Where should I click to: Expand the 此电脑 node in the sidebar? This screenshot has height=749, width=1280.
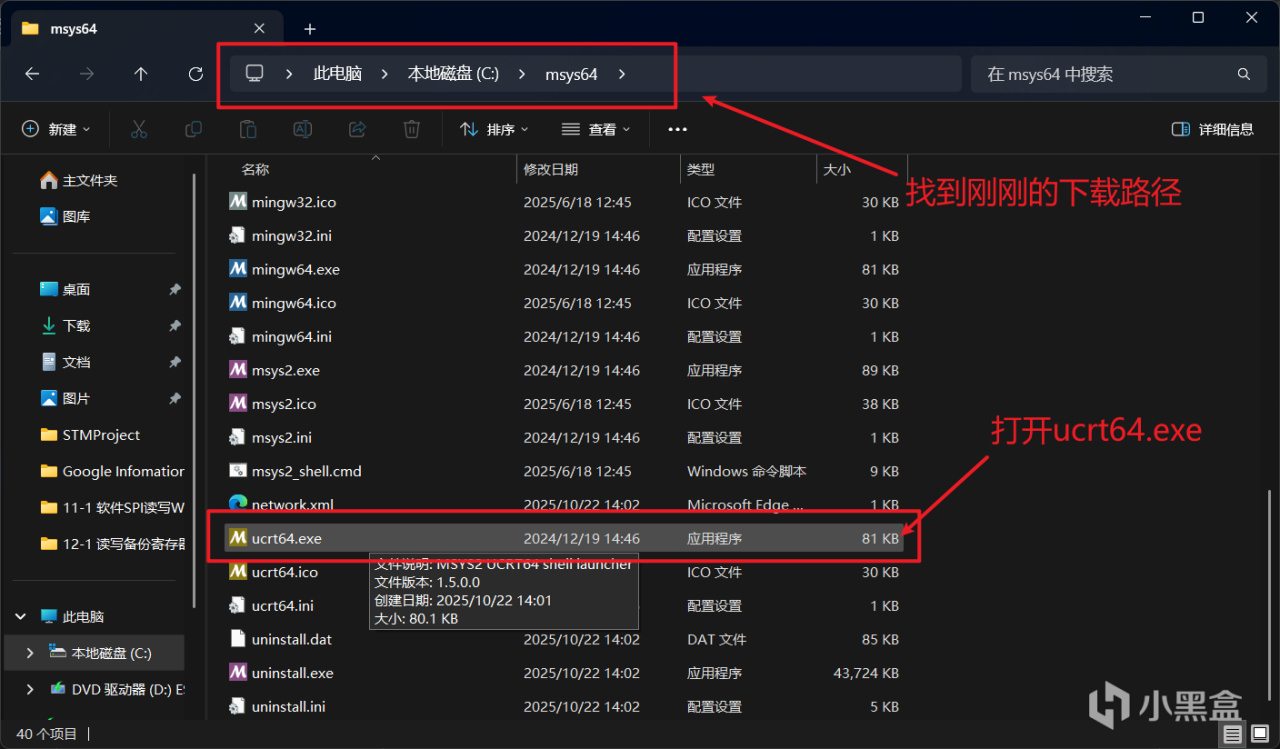click(21, 617)
